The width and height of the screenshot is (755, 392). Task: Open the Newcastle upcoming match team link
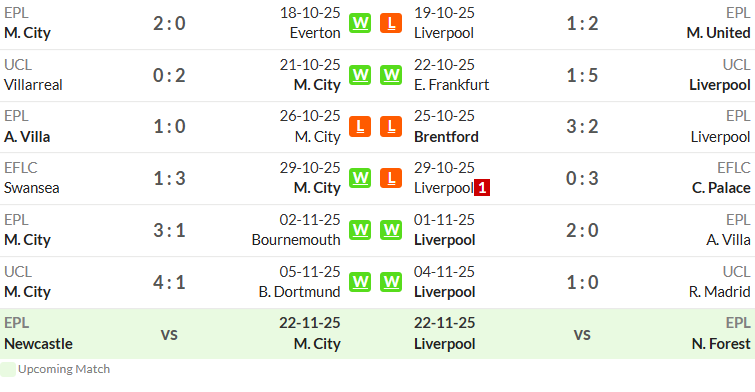point(39,344)
